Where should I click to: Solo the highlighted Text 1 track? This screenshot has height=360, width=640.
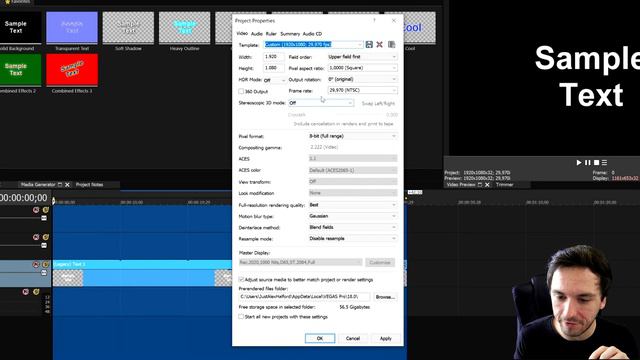(45, 264)
